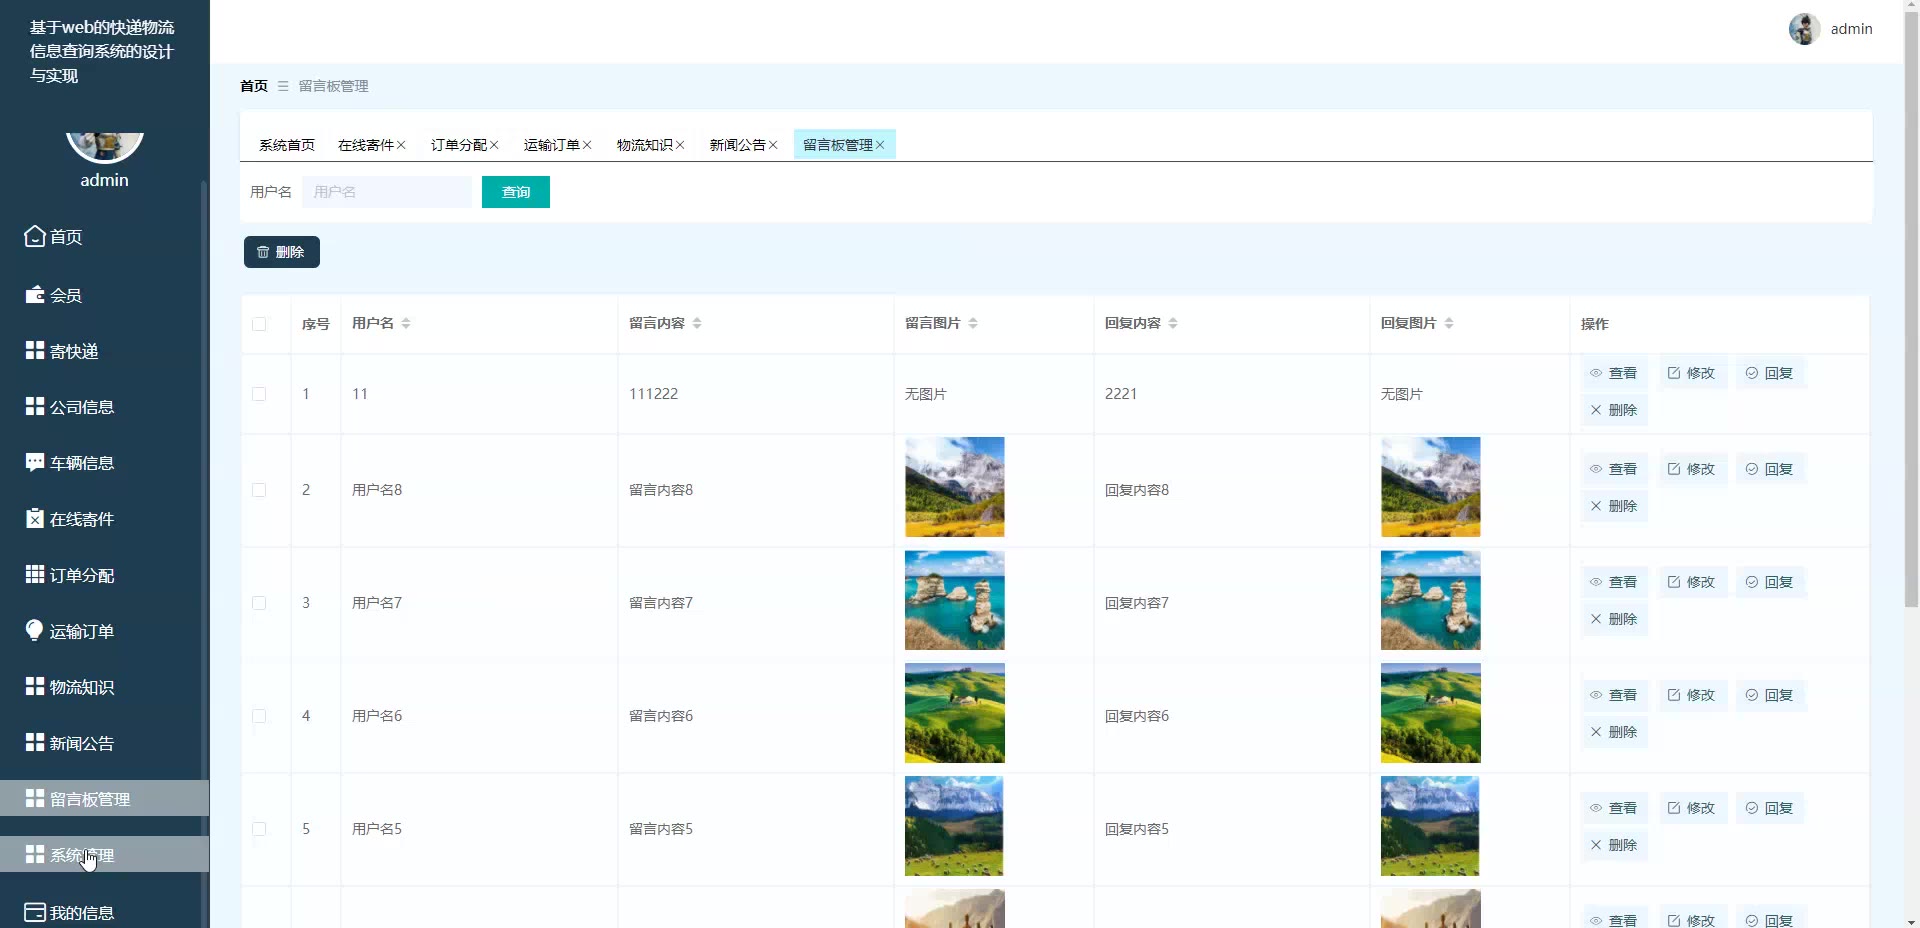Click admin avatar in top right
Viewport: 1920px width, 928px height.
[1805, 29]
